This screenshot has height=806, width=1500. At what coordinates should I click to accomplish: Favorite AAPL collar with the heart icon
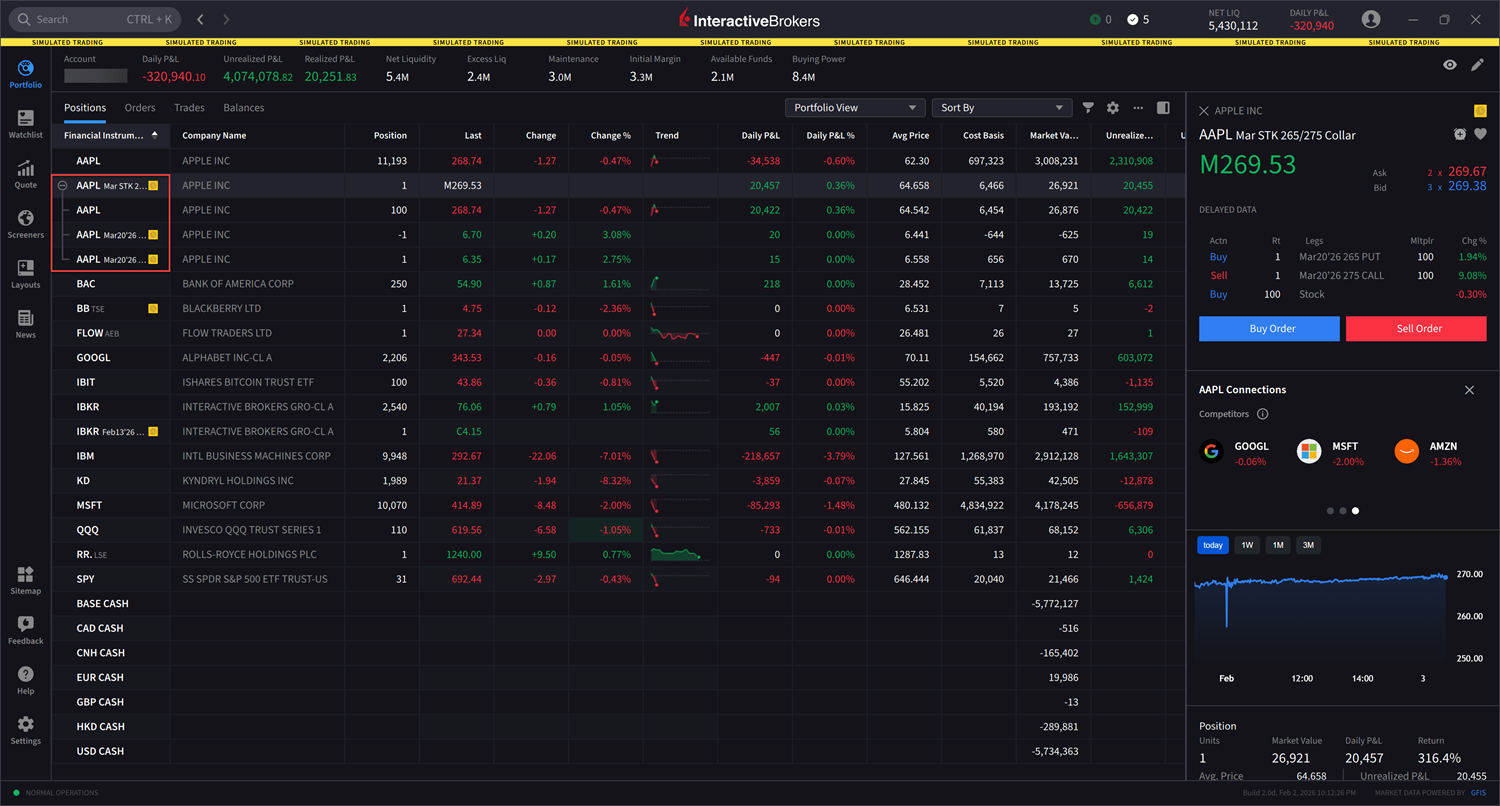(x=1480, y=135)
